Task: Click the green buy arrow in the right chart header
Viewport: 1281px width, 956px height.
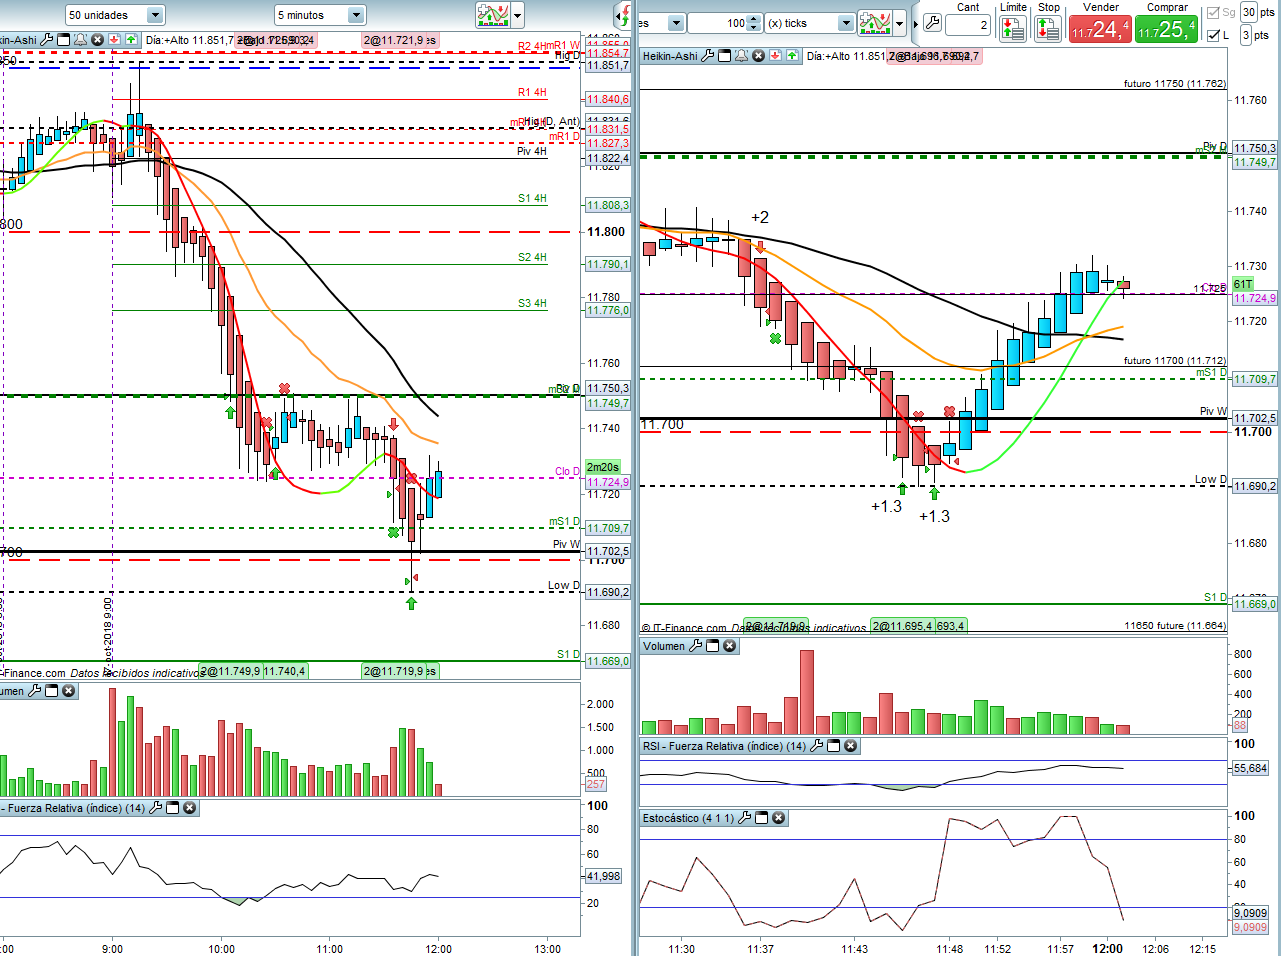Action: [792, 56]
